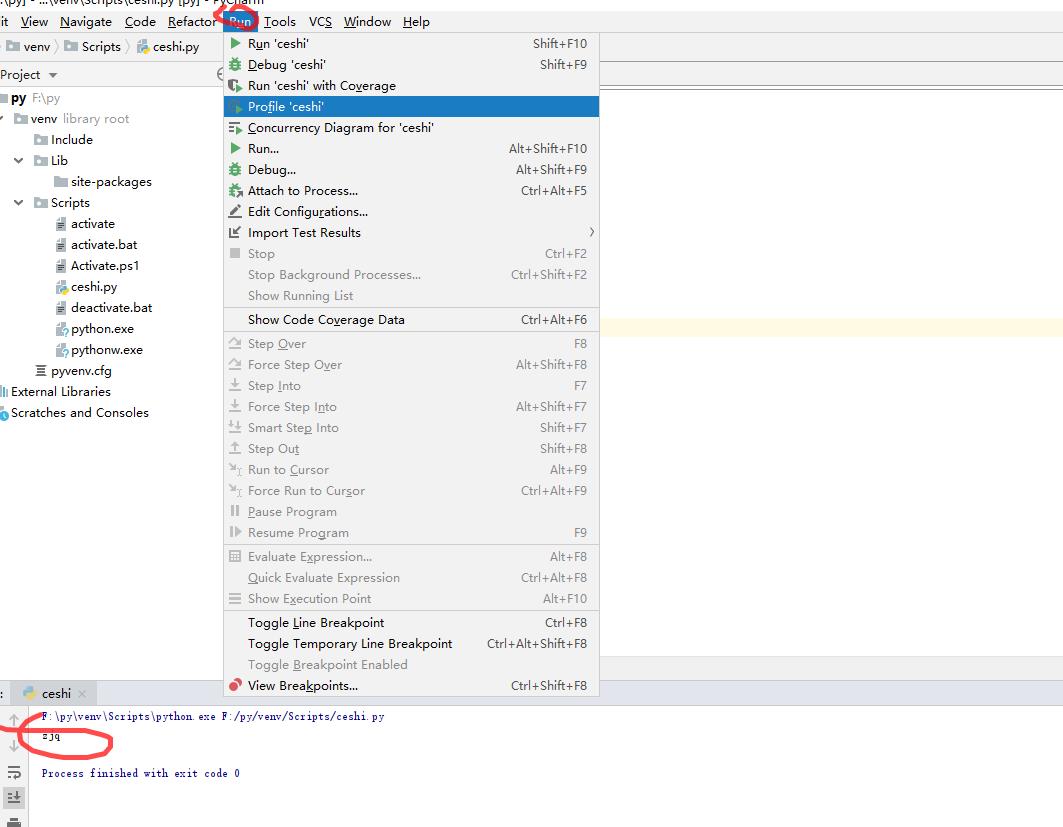1063x827 pixels.
Task: Open the Navigate menu
Action: click(86, 22)
